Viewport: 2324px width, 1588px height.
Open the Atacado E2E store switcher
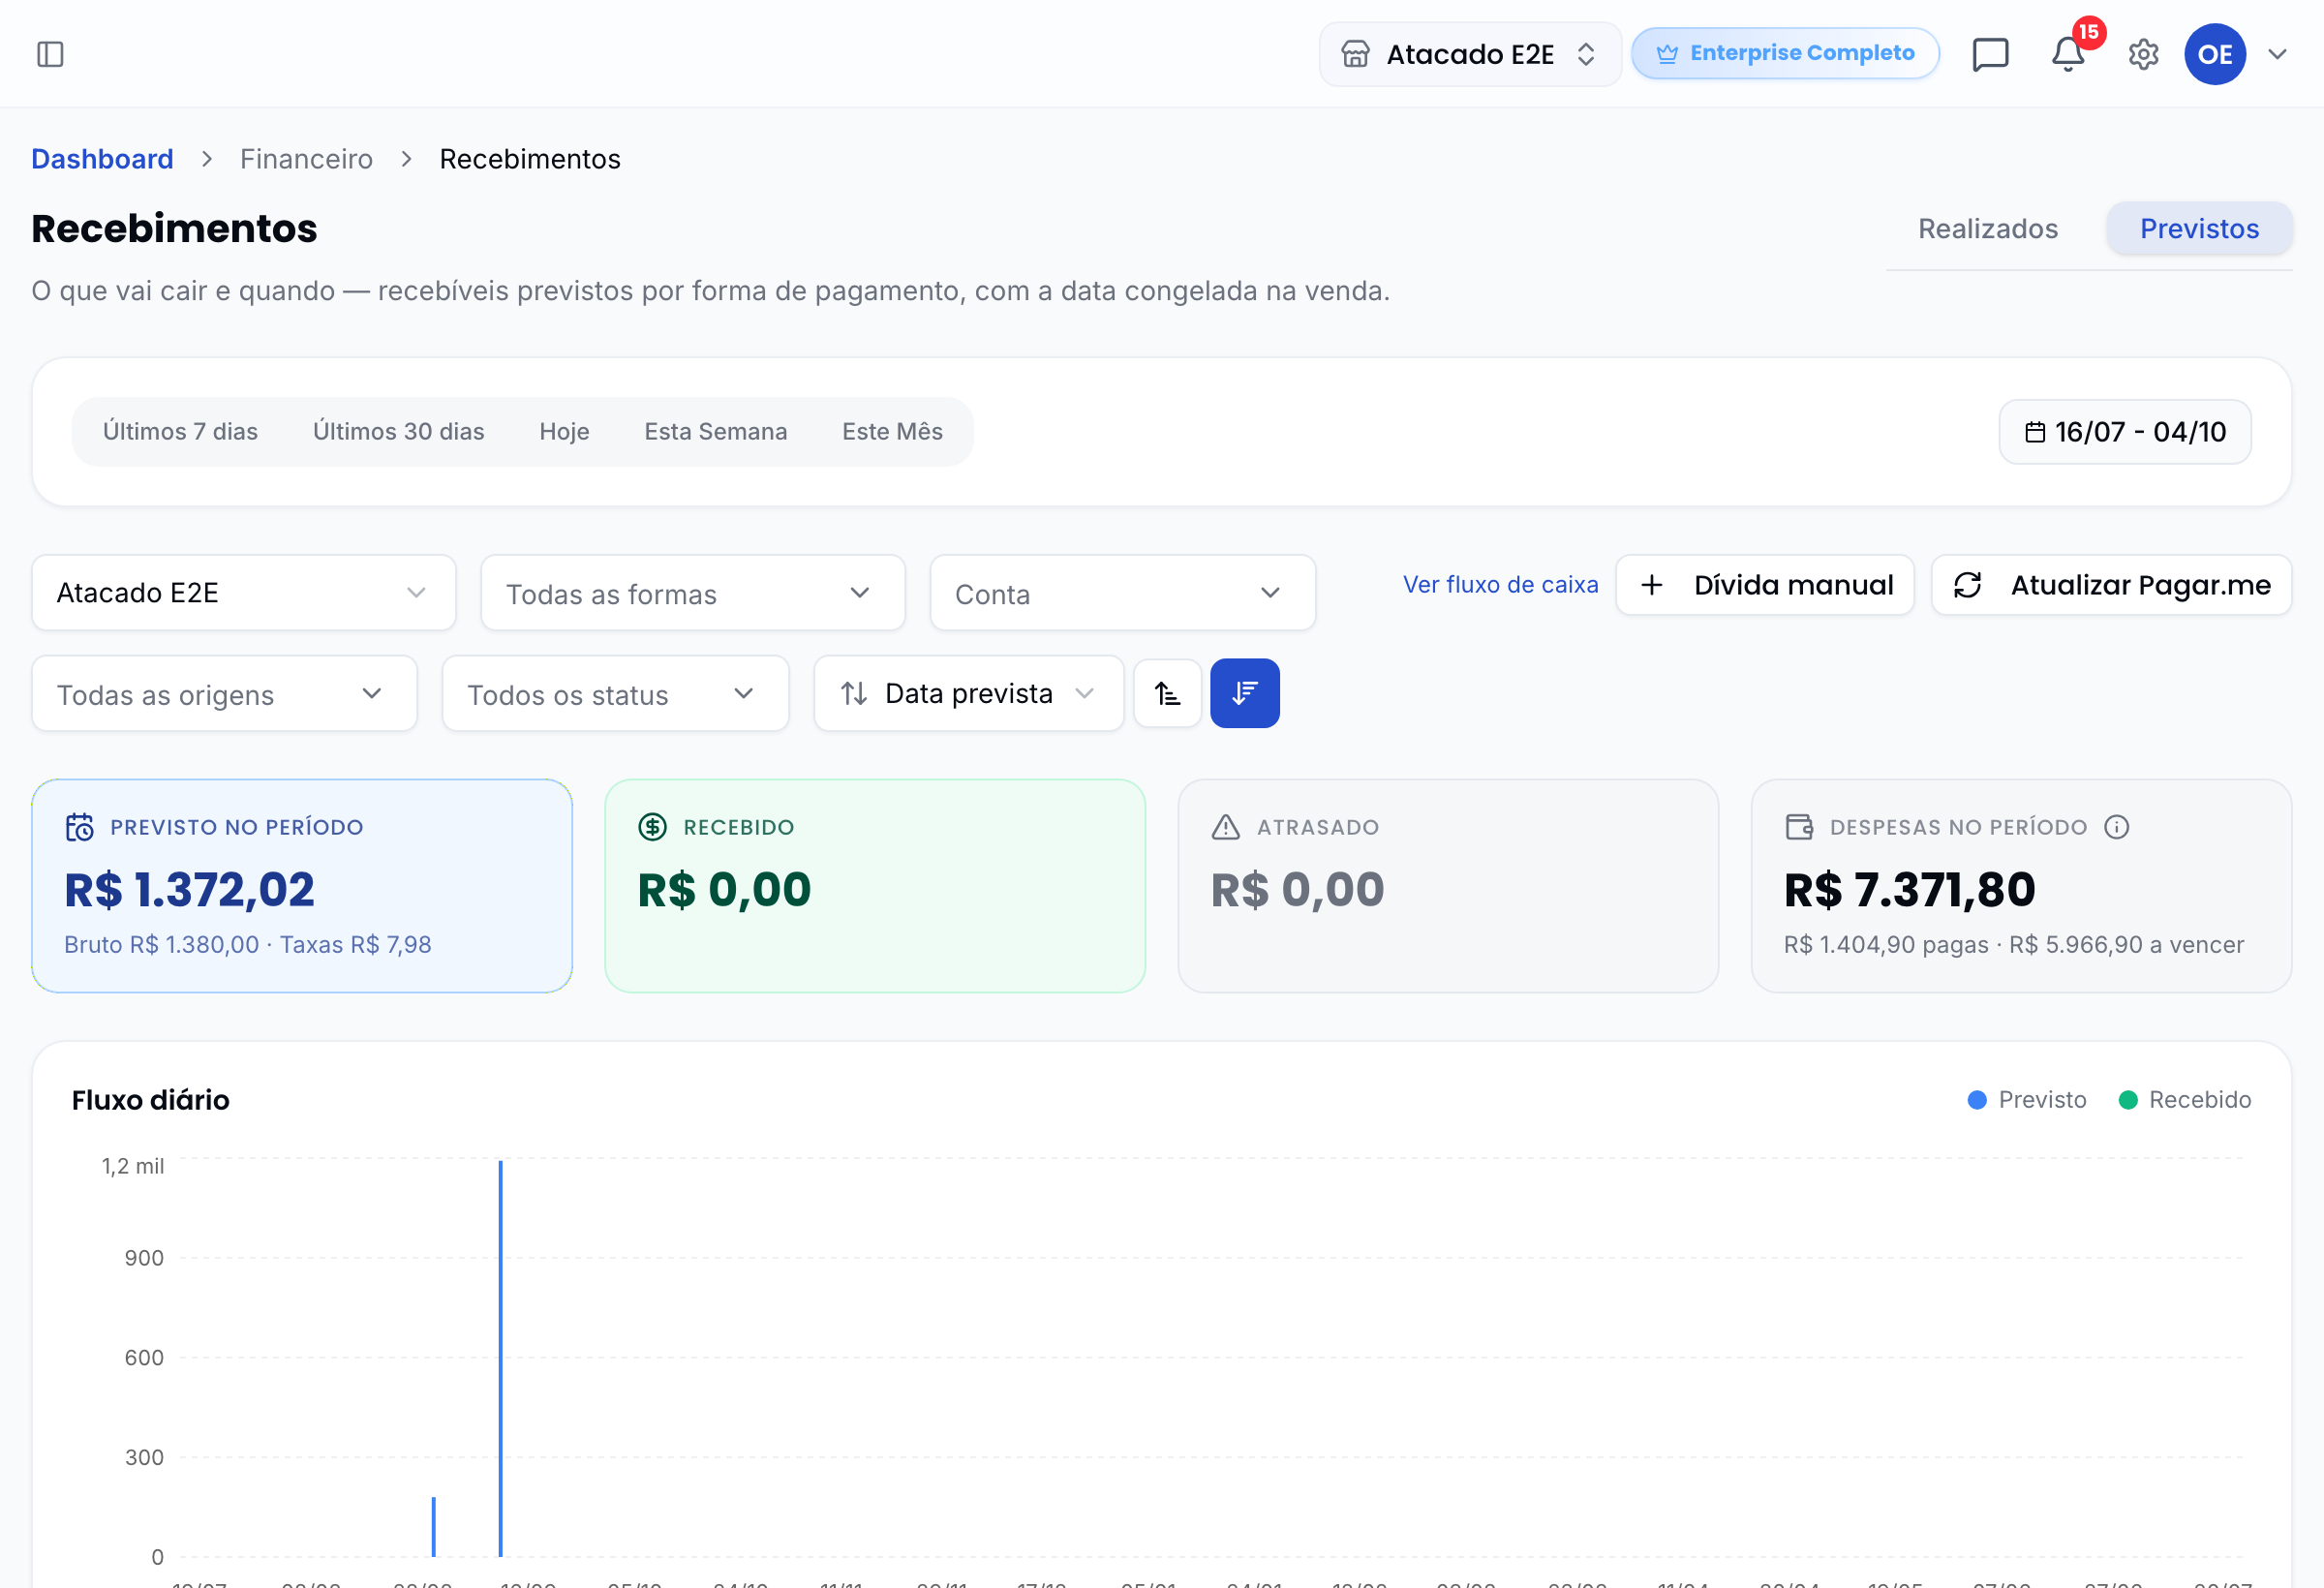(x=1469, y=54)
